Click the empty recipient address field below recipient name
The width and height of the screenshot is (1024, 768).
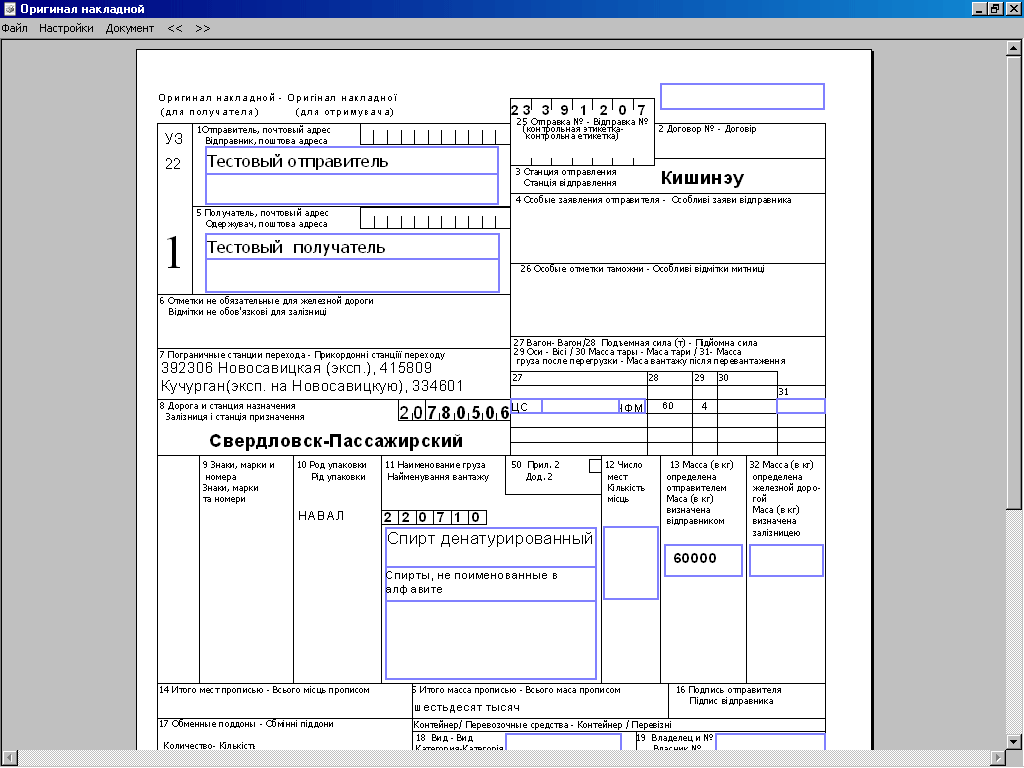[352, 276]
